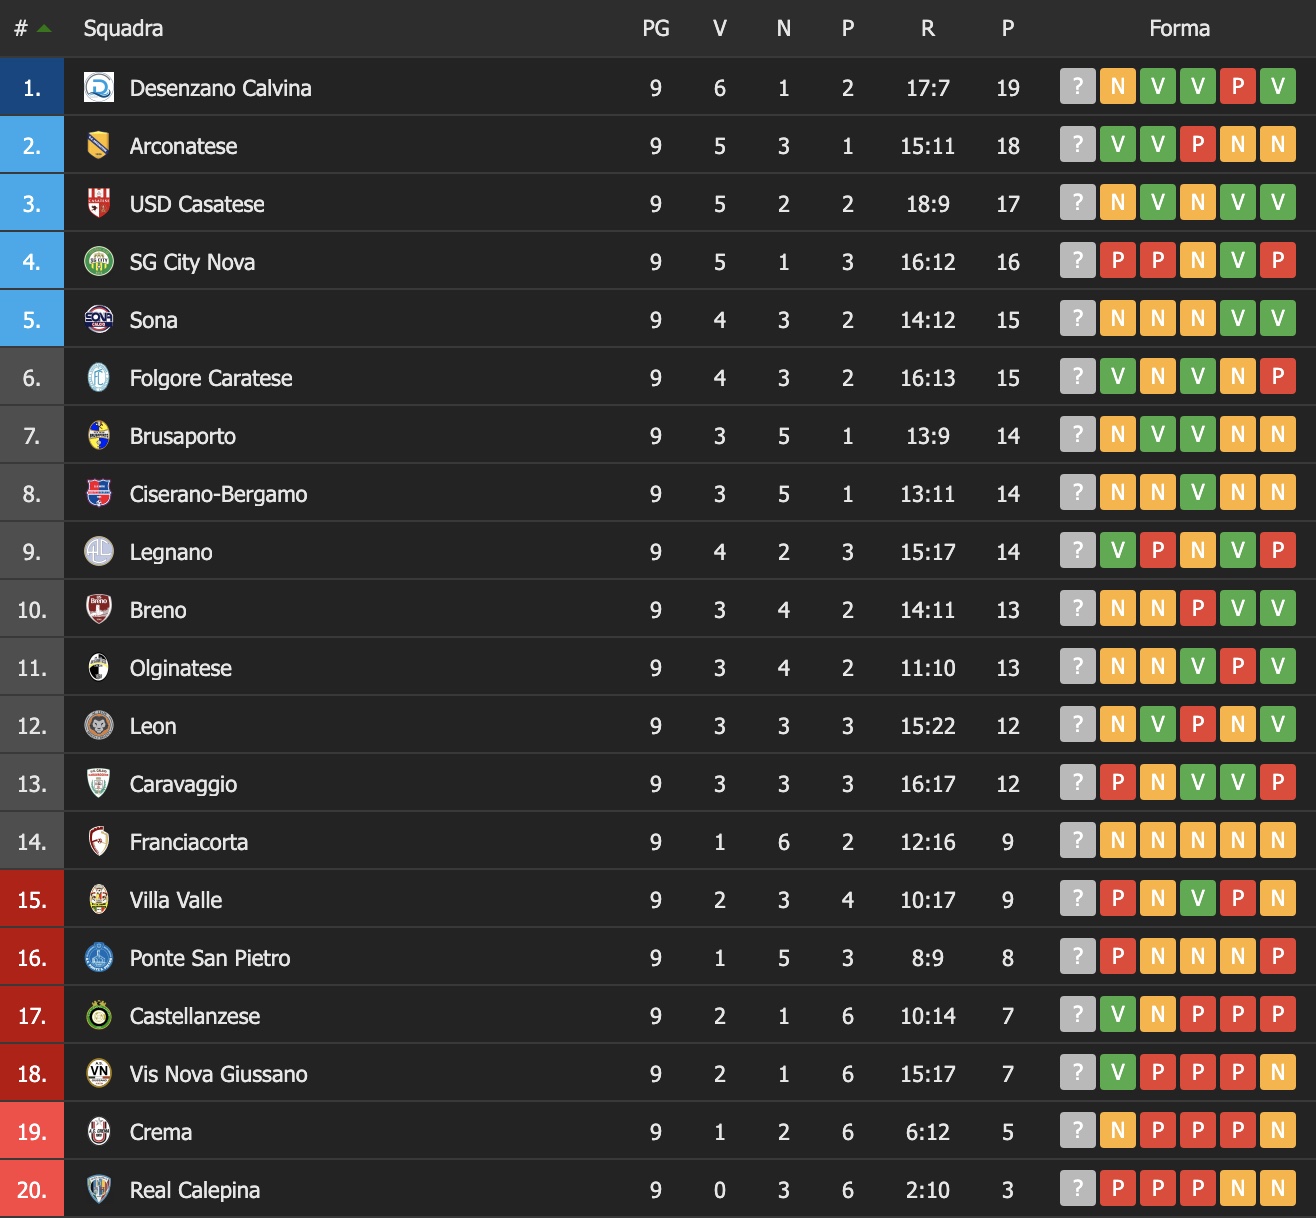This screenshot has height=1218, width=1316.
Task: Click the SG City Nova green crest
Action: click(98, 262)
